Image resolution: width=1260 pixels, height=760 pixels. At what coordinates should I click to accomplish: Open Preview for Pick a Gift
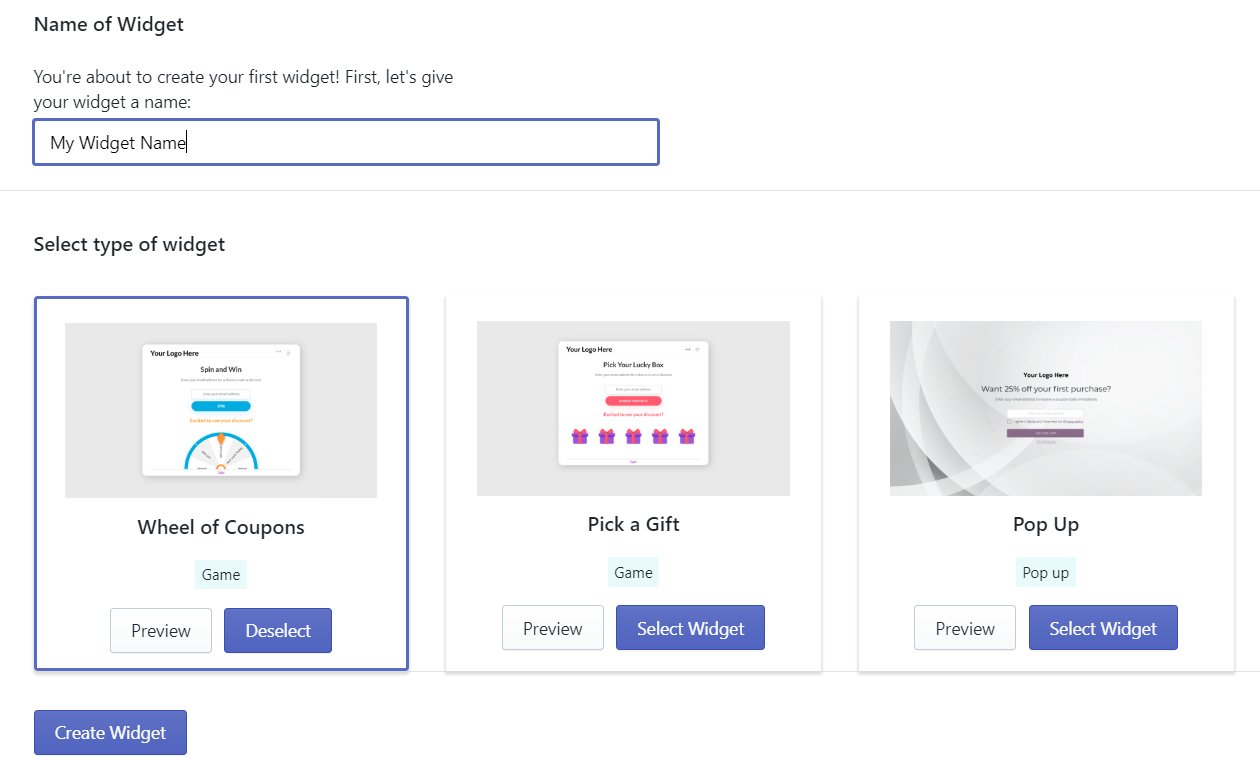coord(553,628)
